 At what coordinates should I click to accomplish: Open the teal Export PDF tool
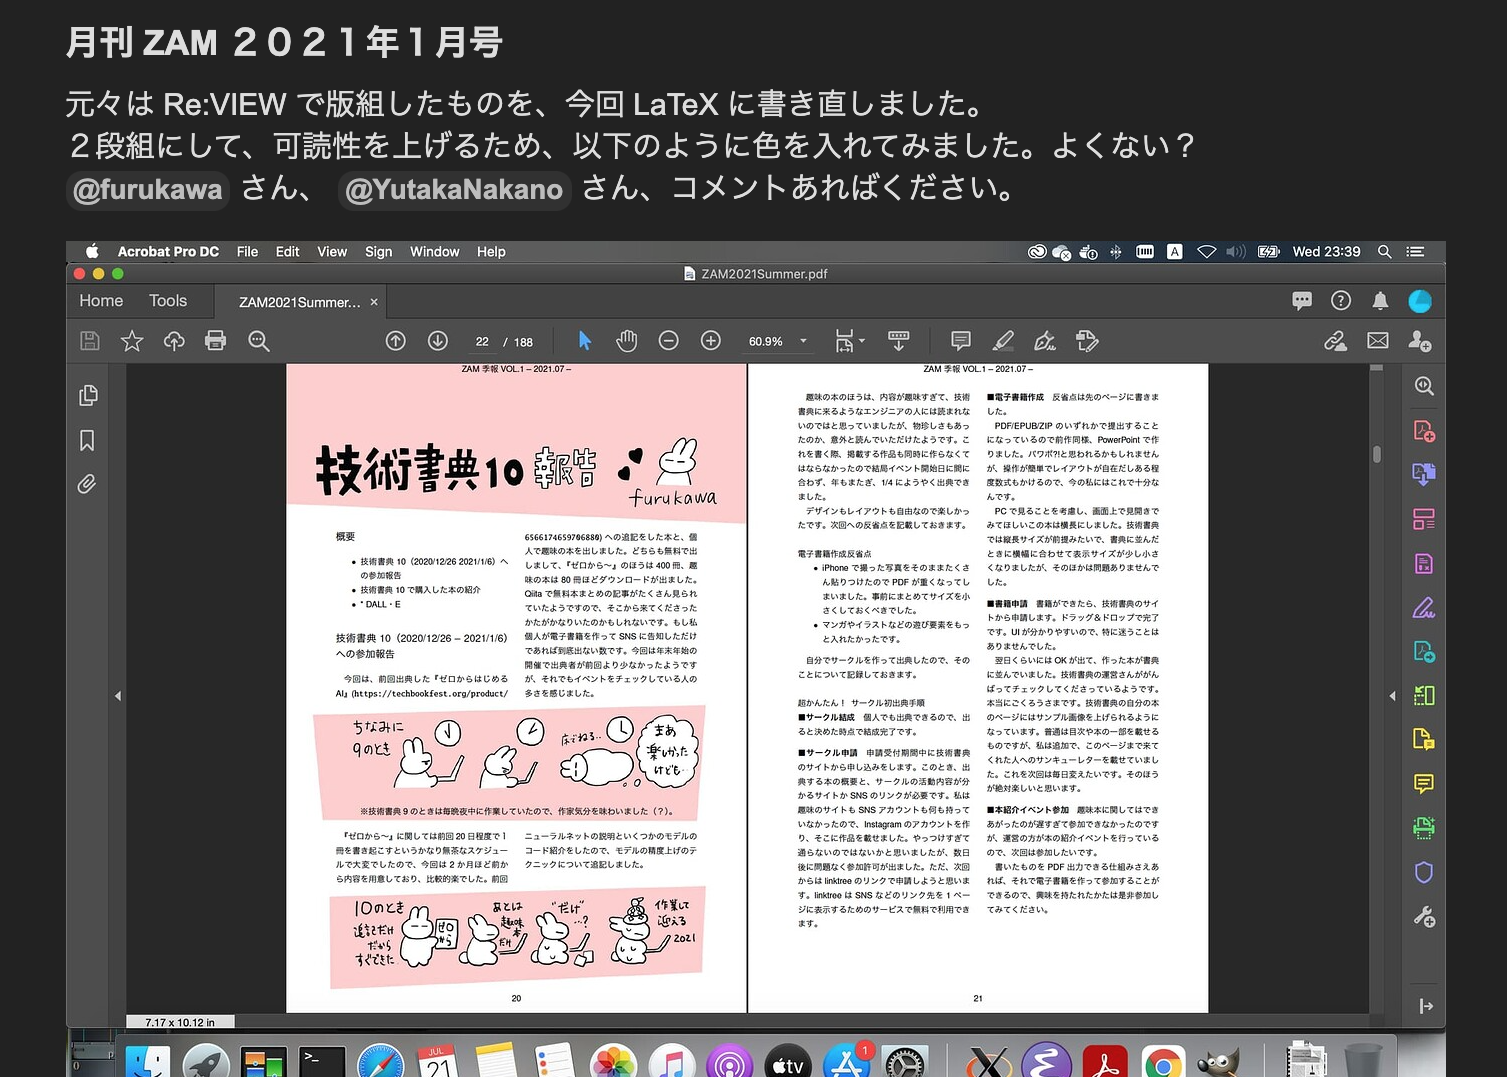[x=1424, y=651]
